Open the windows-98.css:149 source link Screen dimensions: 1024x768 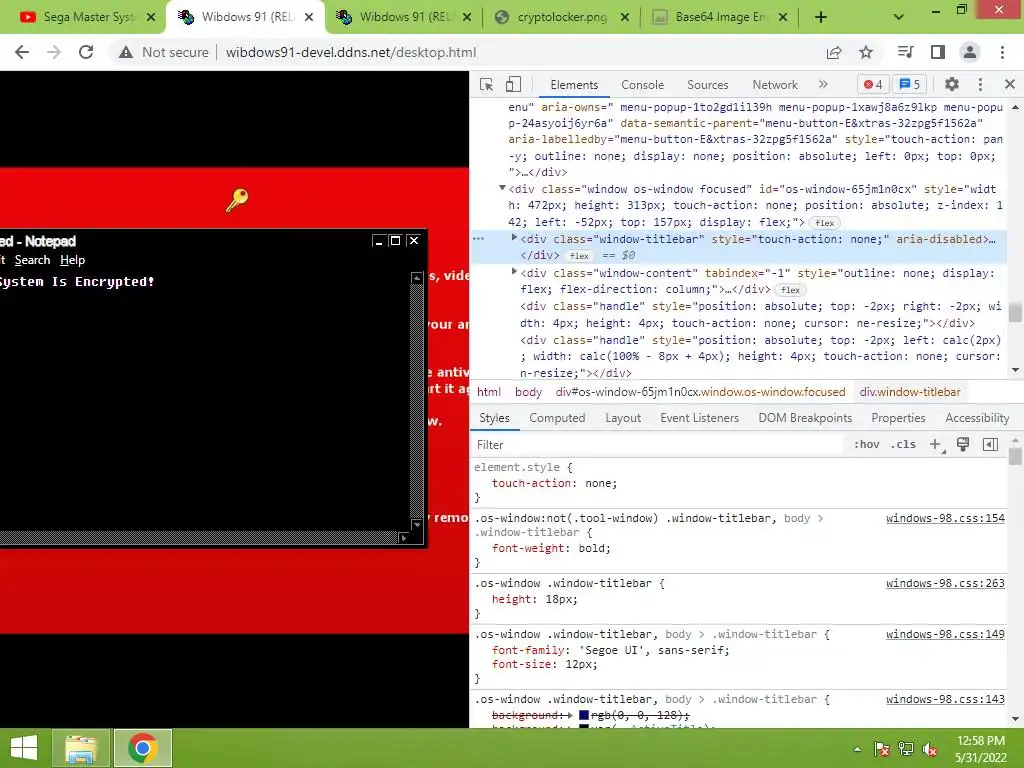tap(945, 634)
